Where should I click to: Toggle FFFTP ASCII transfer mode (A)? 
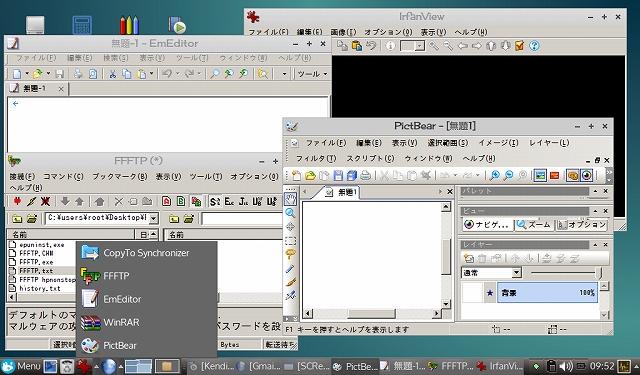(x=166, y=201)
